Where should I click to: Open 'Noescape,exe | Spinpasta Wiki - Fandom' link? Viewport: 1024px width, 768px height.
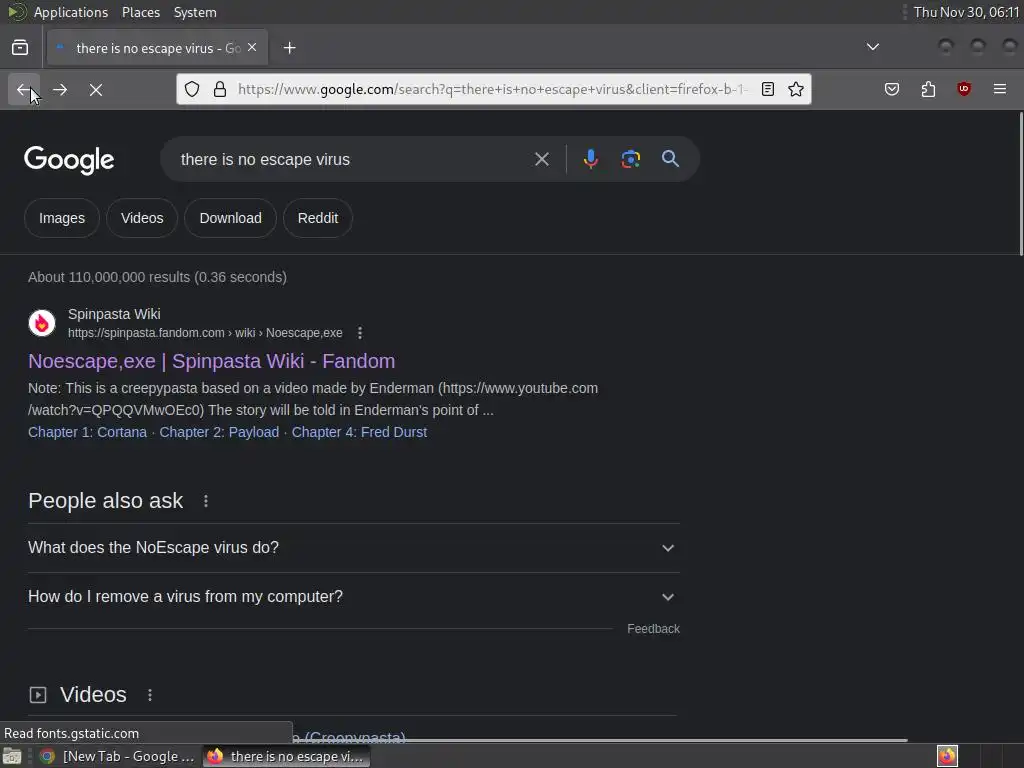click(212, 361)
